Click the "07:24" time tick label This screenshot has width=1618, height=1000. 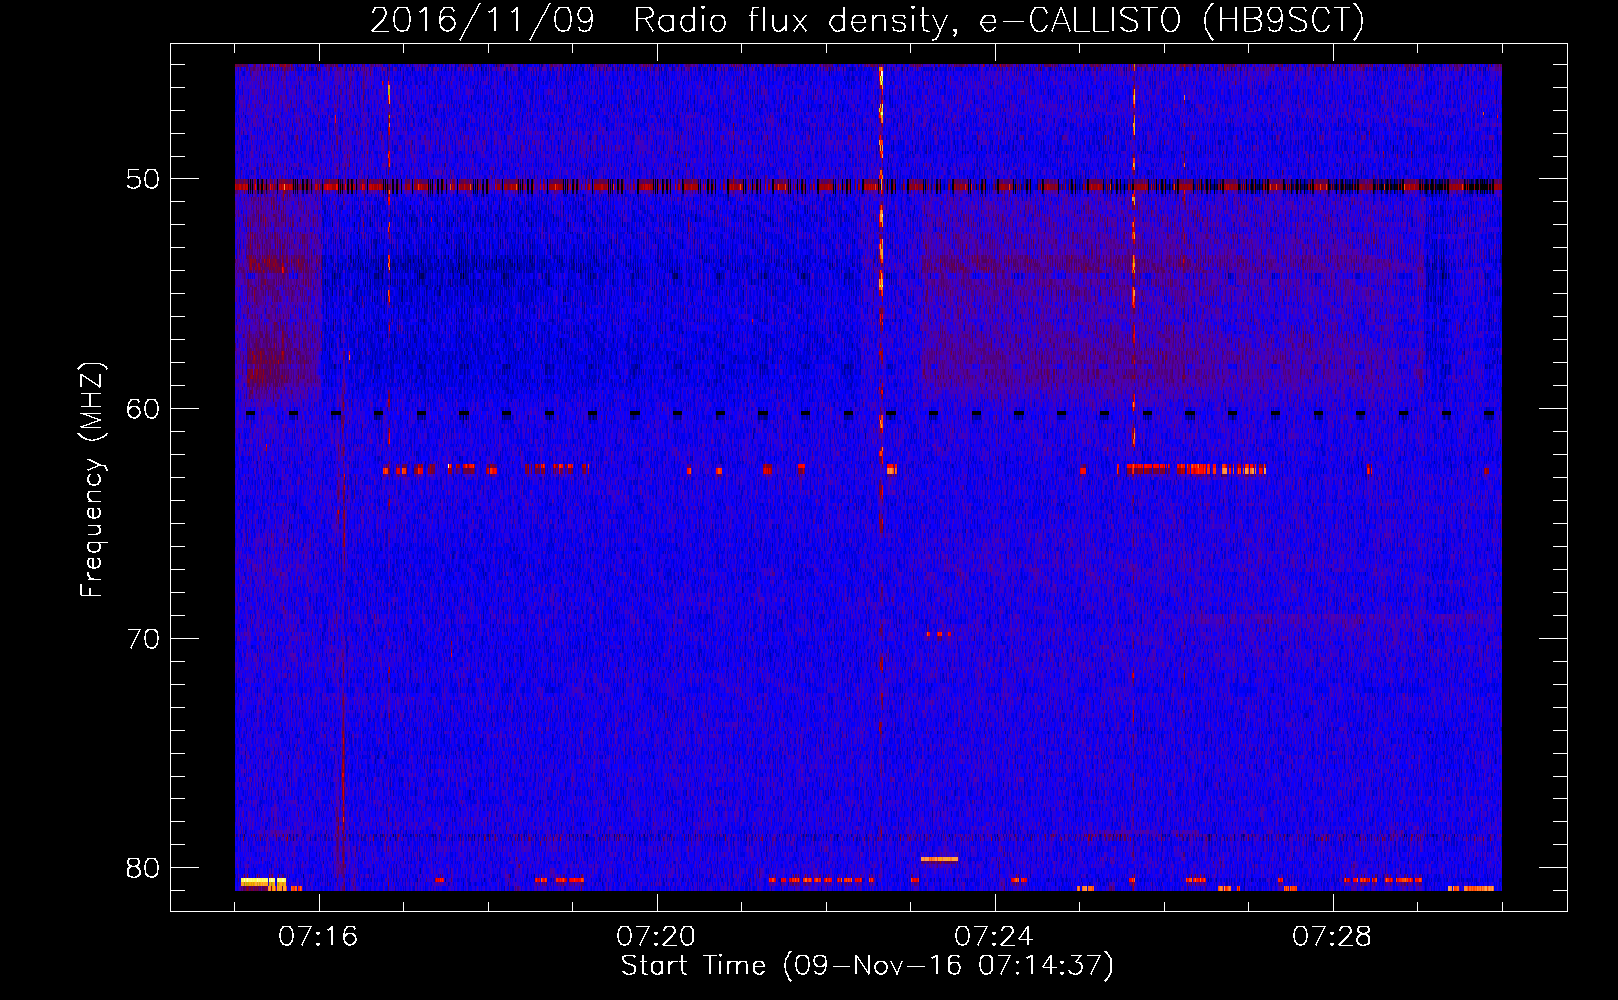coord(994,936)
